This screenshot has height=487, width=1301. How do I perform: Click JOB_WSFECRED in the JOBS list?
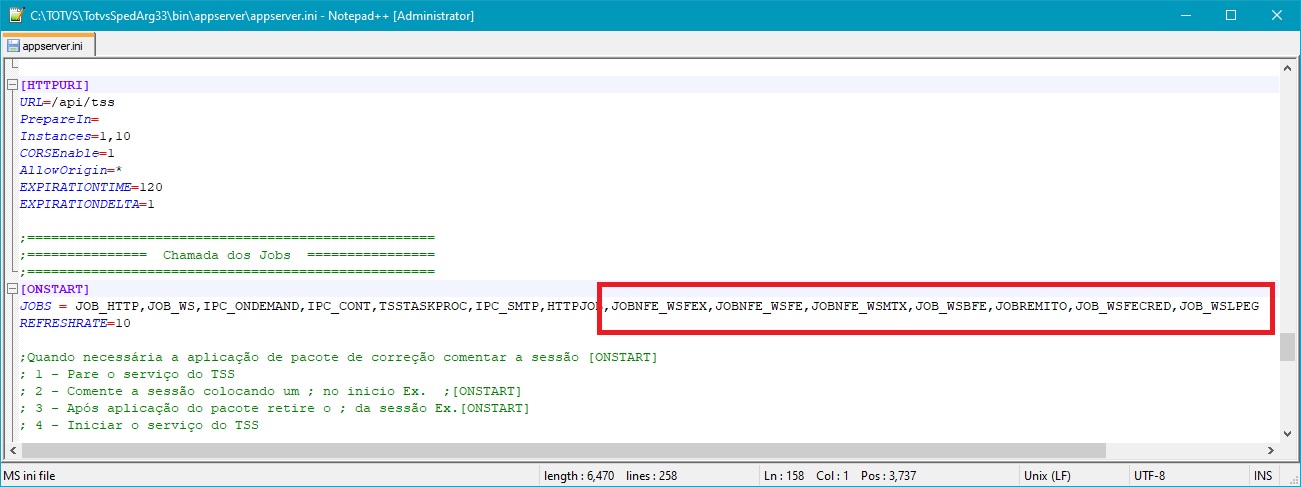pyautogui.click(x=1124, y=306)
